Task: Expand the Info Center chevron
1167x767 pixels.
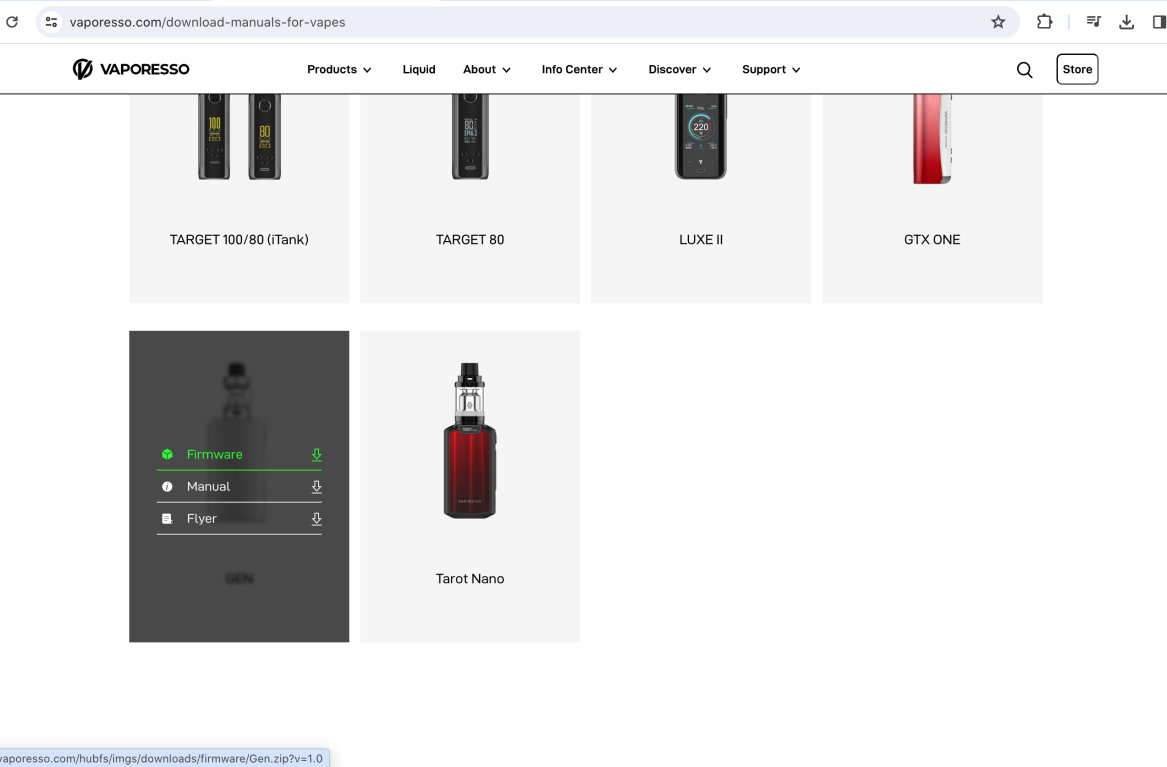Action: tap(613, 70)
